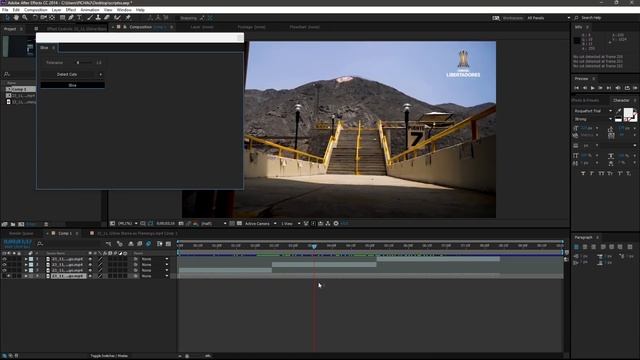
Task: Open the Animation menu
Action: [x=90, y=10]
